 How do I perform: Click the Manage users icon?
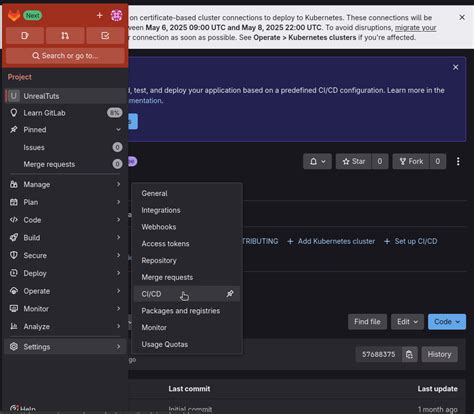[14, 184]
